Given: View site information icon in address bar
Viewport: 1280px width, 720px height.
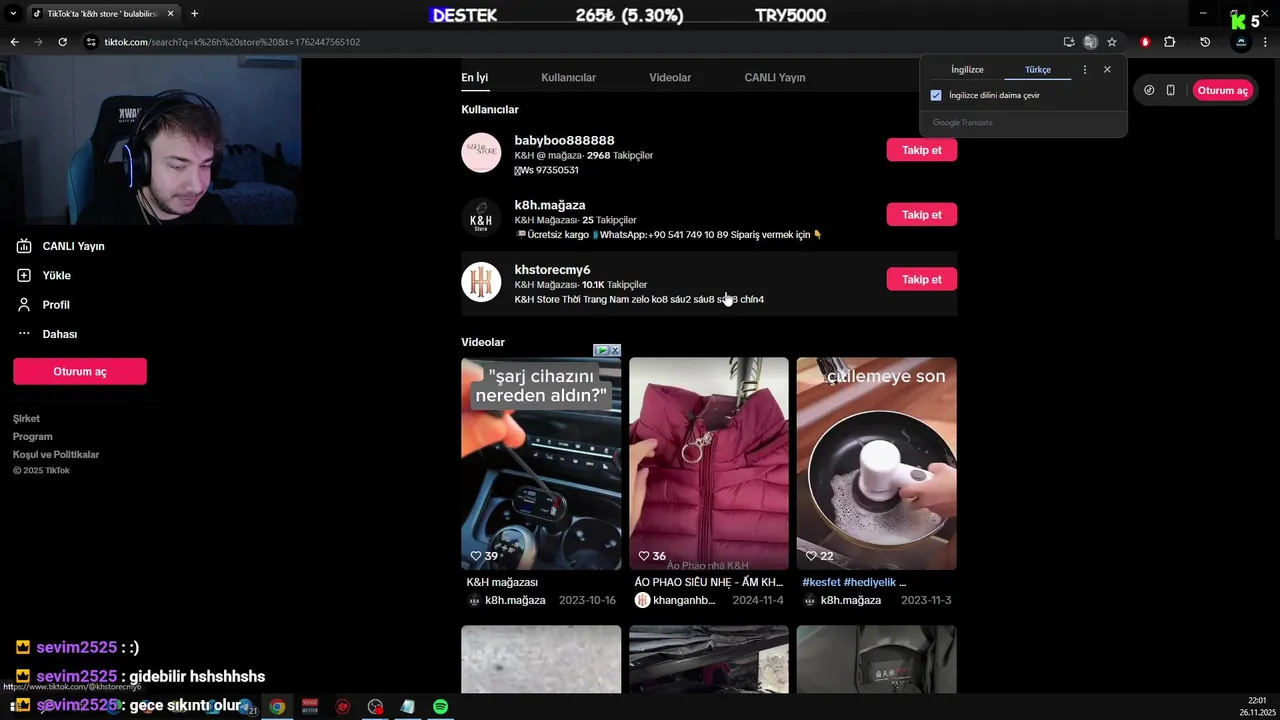Looking at the screenshot, I should click(91, 42).
